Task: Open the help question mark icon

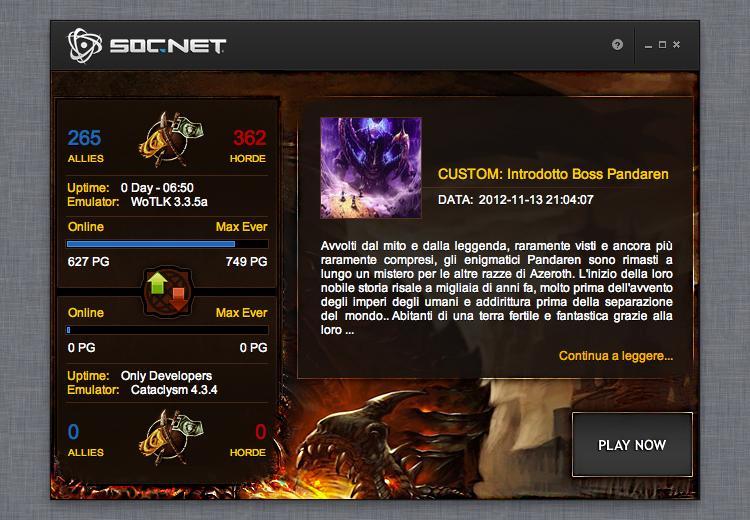Action: point(618,44)
